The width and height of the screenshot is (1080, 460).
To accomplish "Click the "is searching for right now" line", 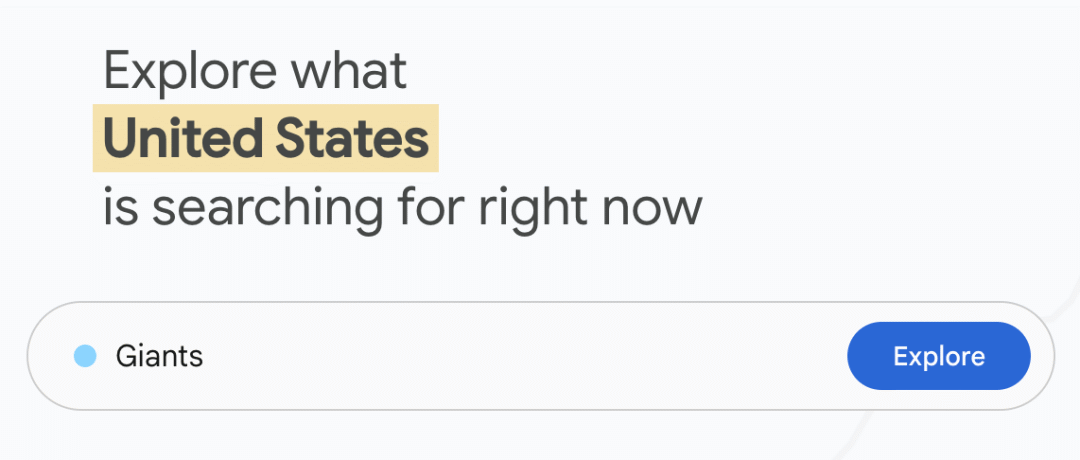I will [x=402, y=207].
